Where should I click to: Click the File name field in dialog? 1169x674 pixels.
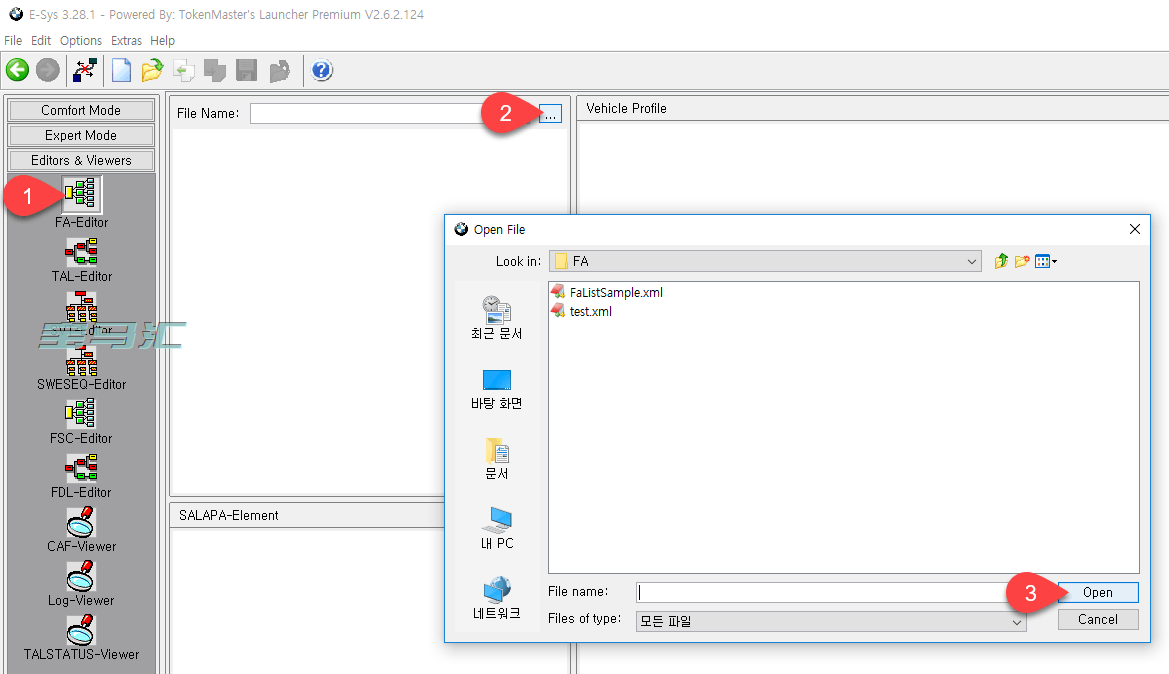pyautogui.click(x=820, y=592)
